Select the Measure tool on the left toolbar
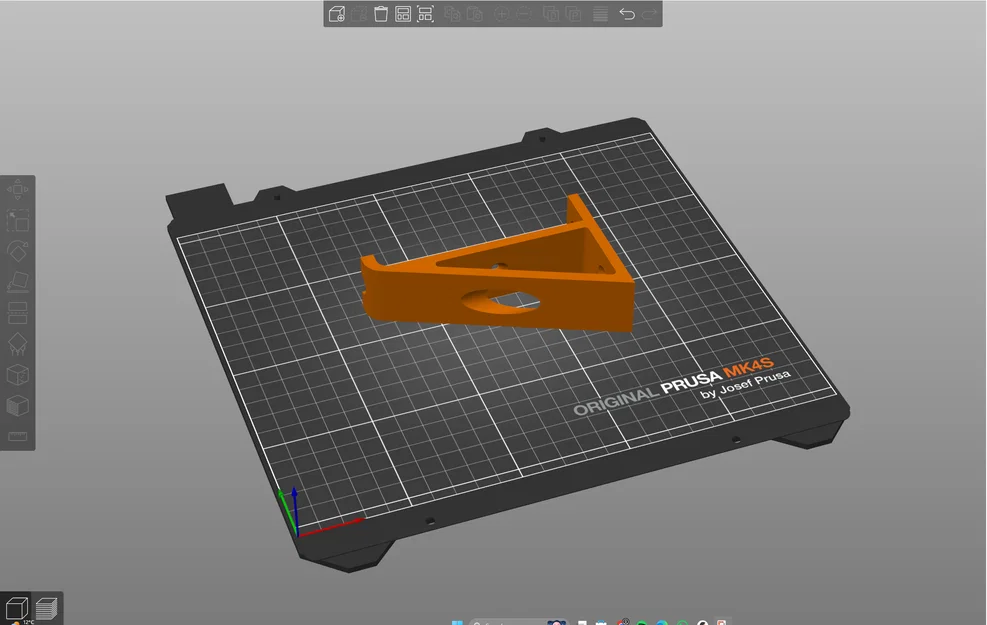Viewport: 987px width, 625px height. [x=17, y=437]
